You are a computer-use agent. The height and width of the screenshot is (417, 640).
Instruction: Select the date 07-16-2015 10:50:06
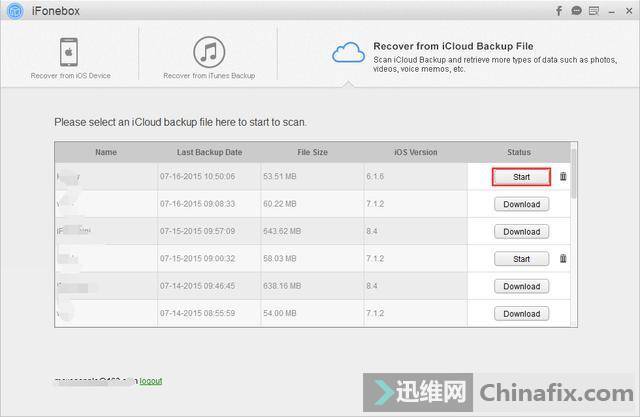[198, 176]
